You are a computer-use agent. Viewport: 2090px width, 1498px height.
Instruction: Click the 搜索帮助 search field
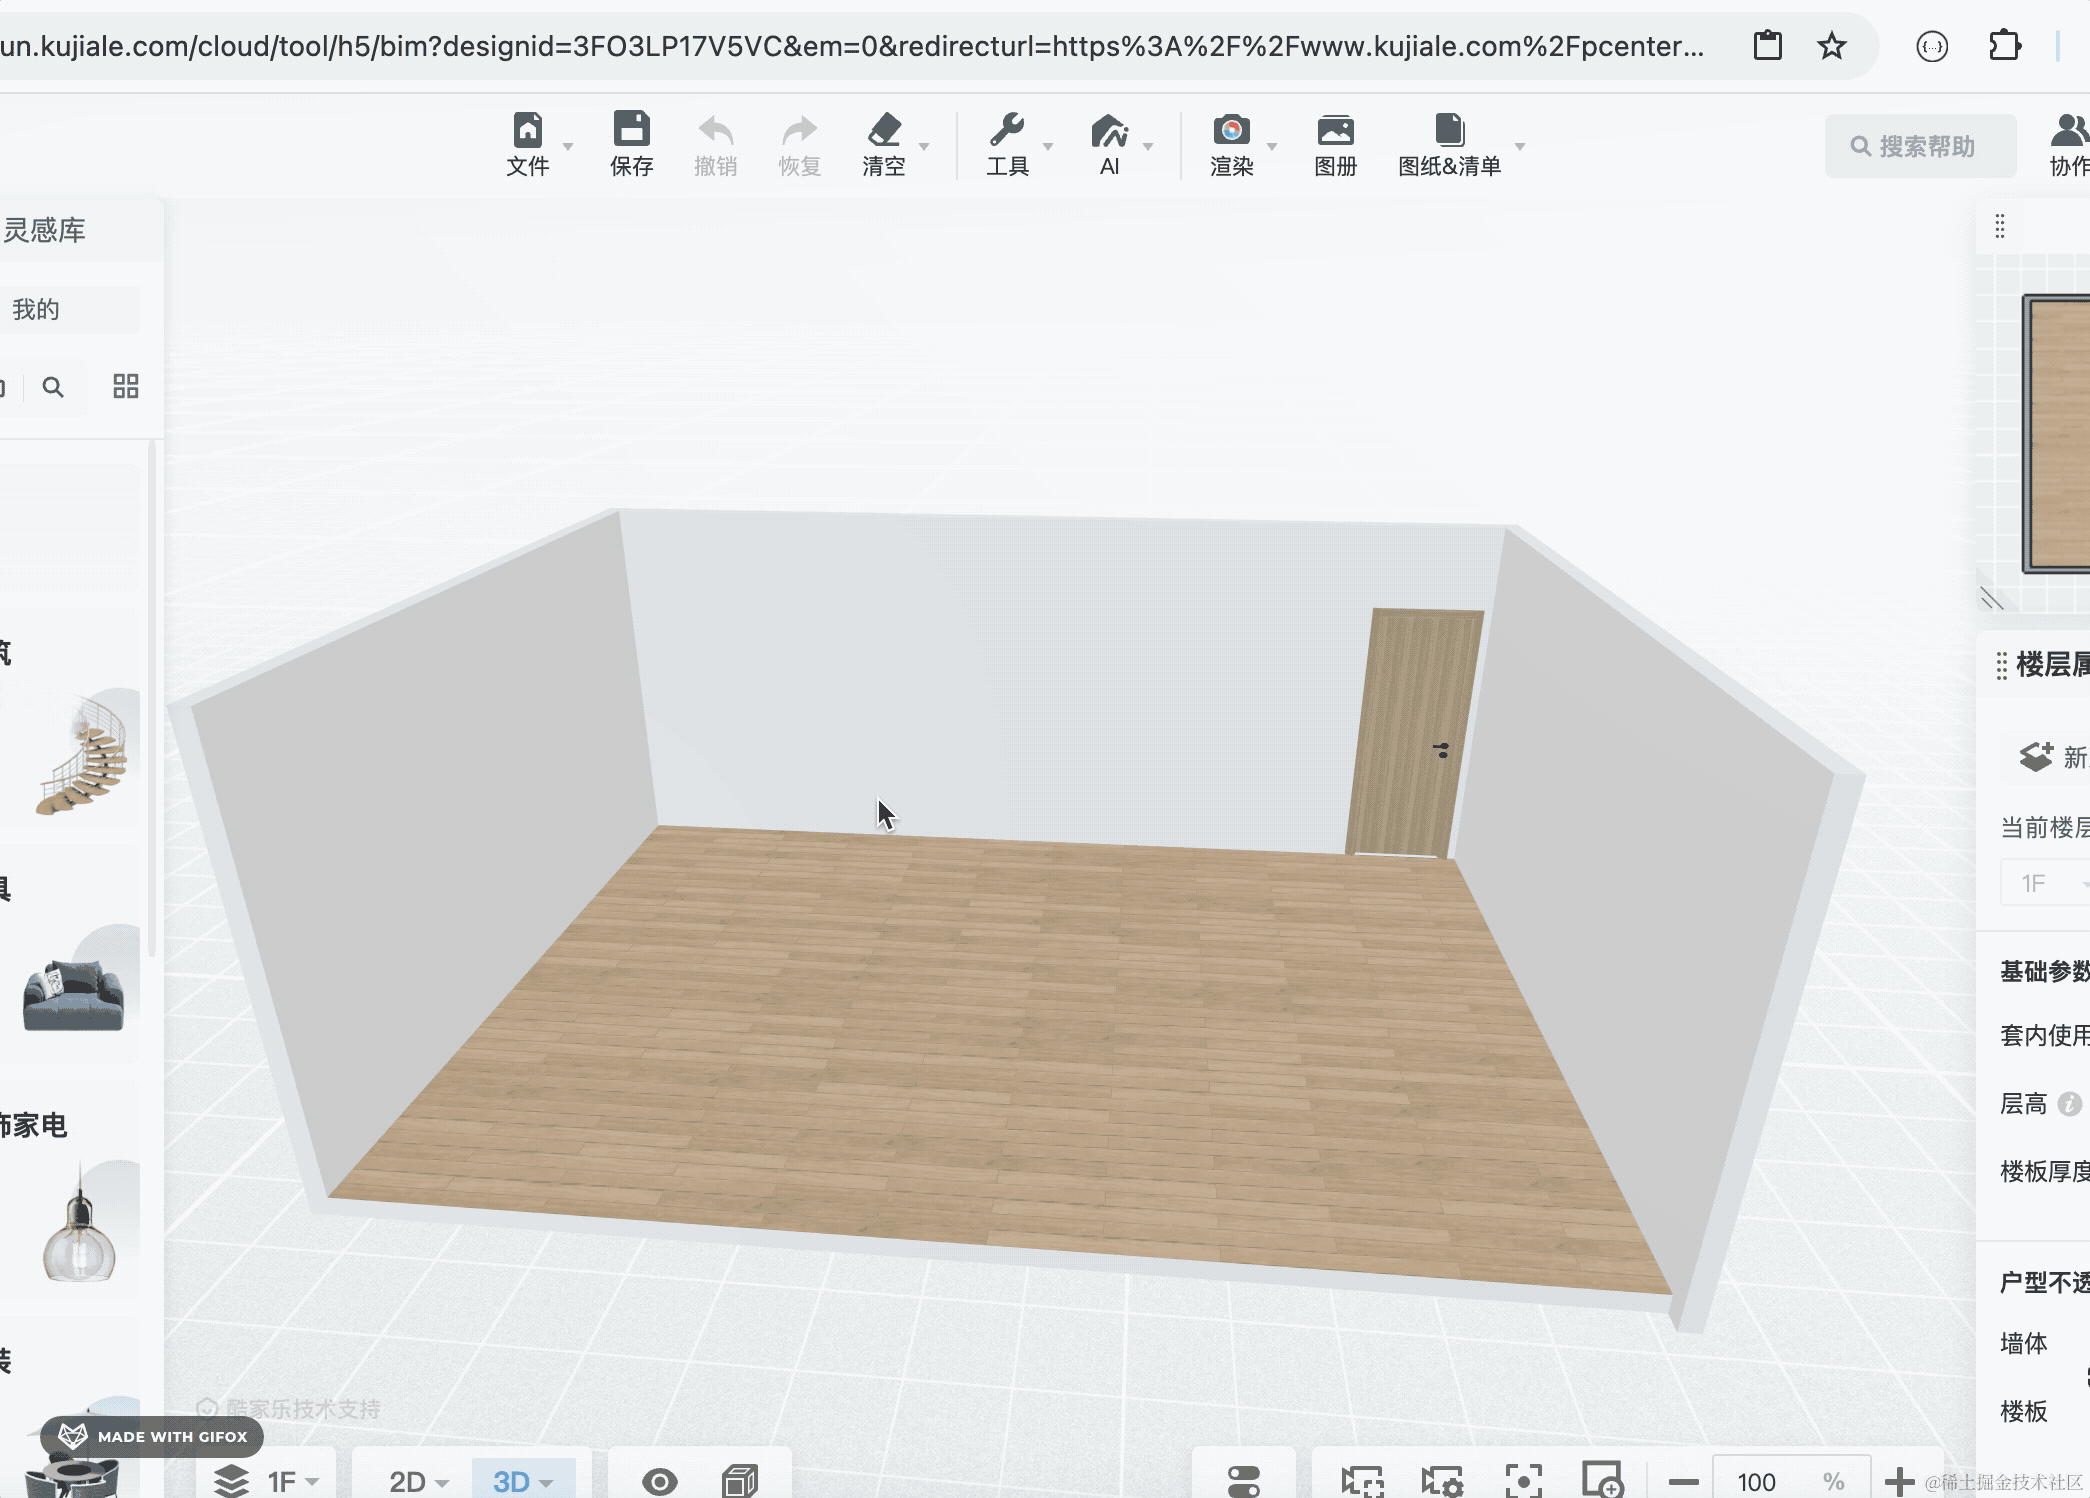click(x=1920, y=146)
